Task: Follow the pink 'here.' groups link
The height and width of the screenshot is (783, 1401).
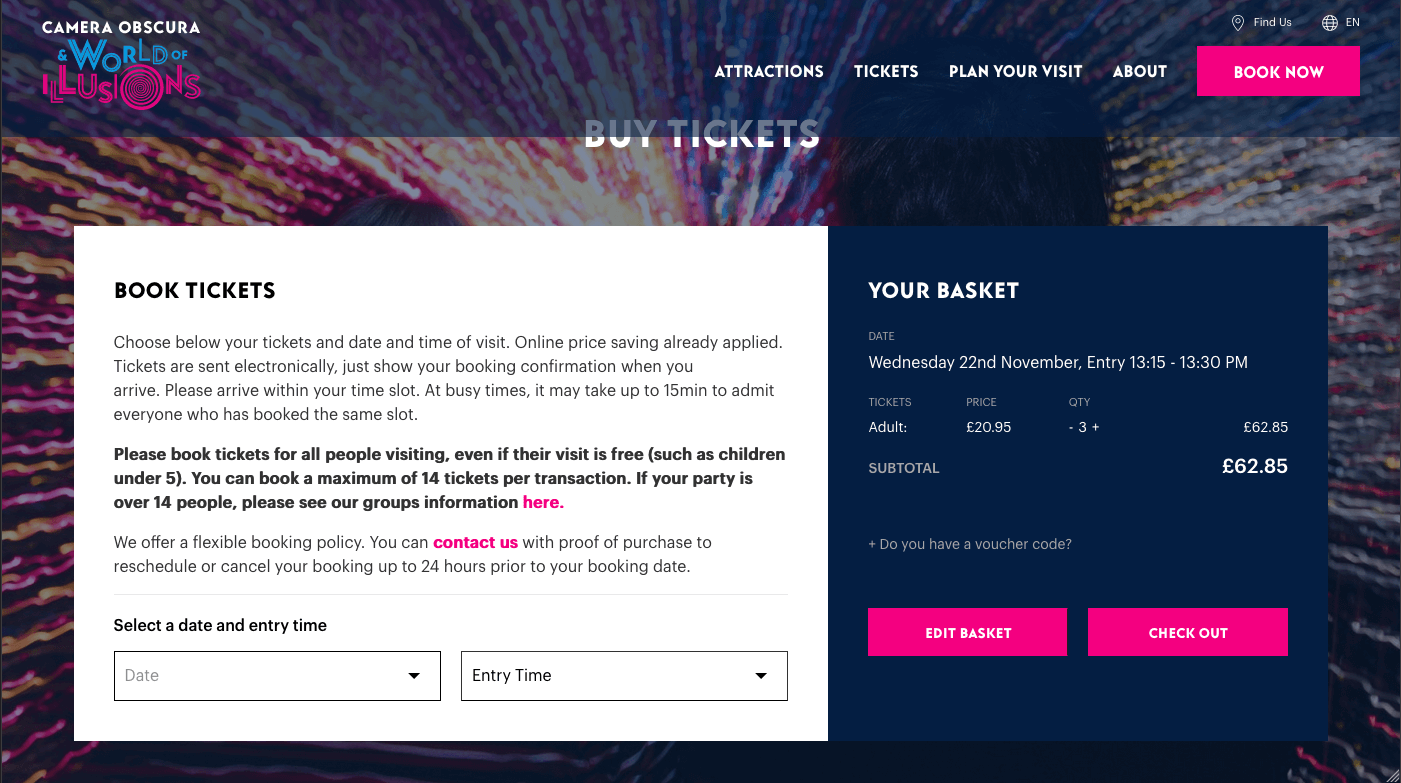Action: 543,503
